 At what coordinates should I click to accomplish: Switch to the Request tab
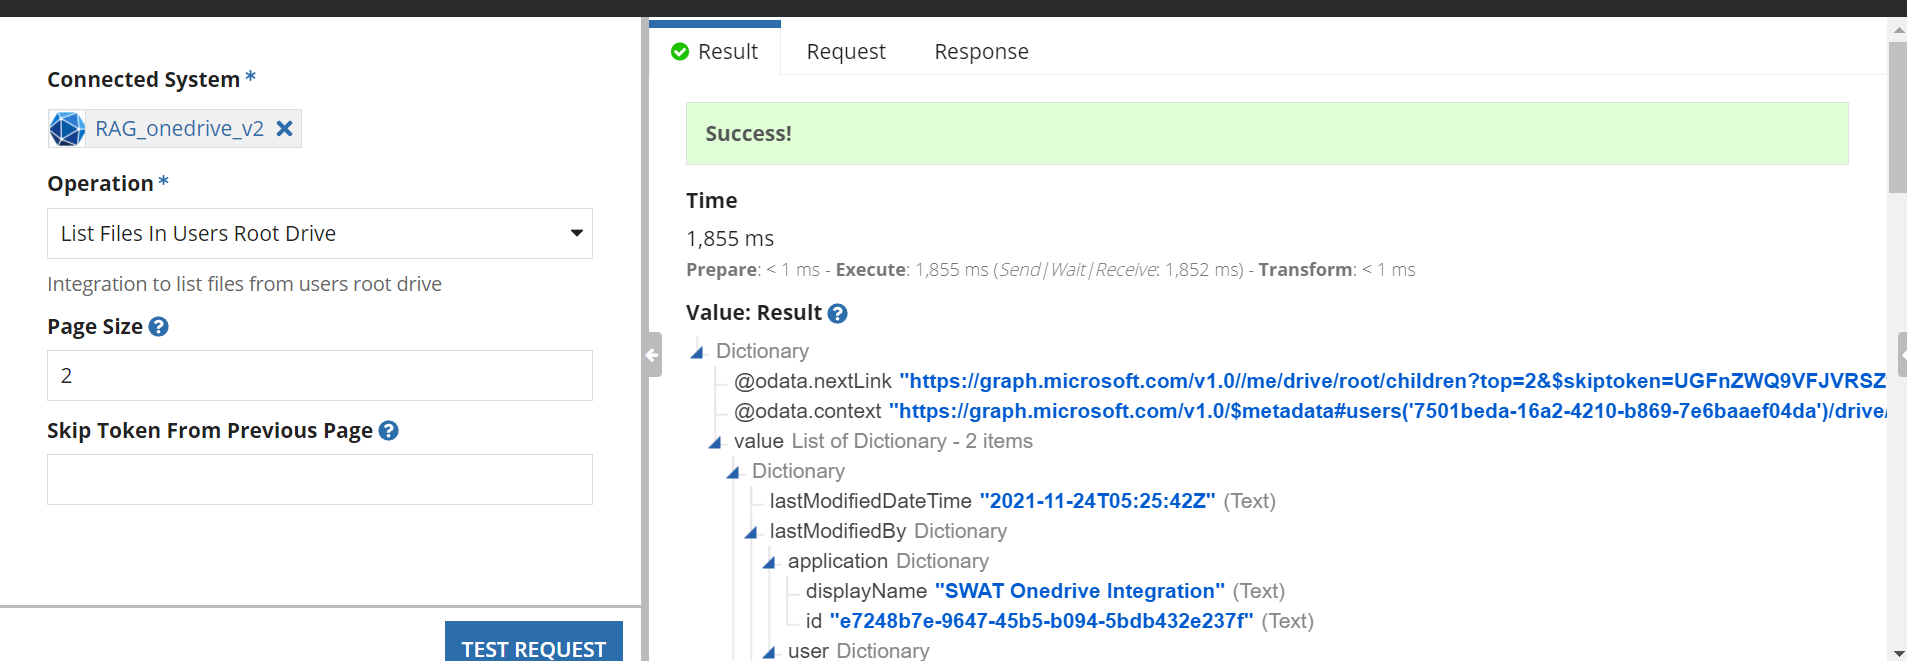(846, 52)
